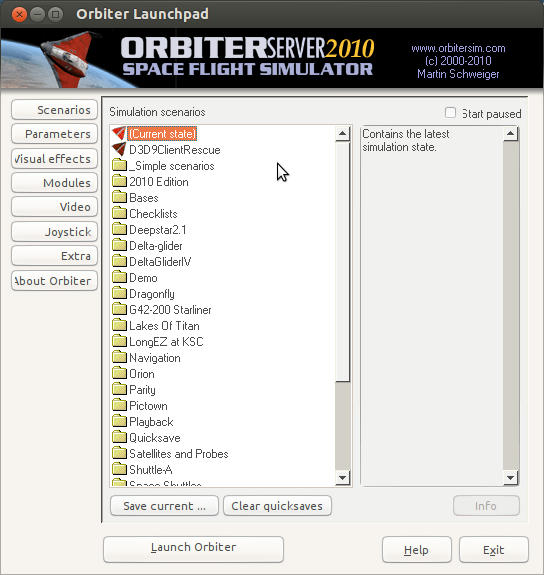Select the "Shuttle-A" folder name

[x=151, y=470]
